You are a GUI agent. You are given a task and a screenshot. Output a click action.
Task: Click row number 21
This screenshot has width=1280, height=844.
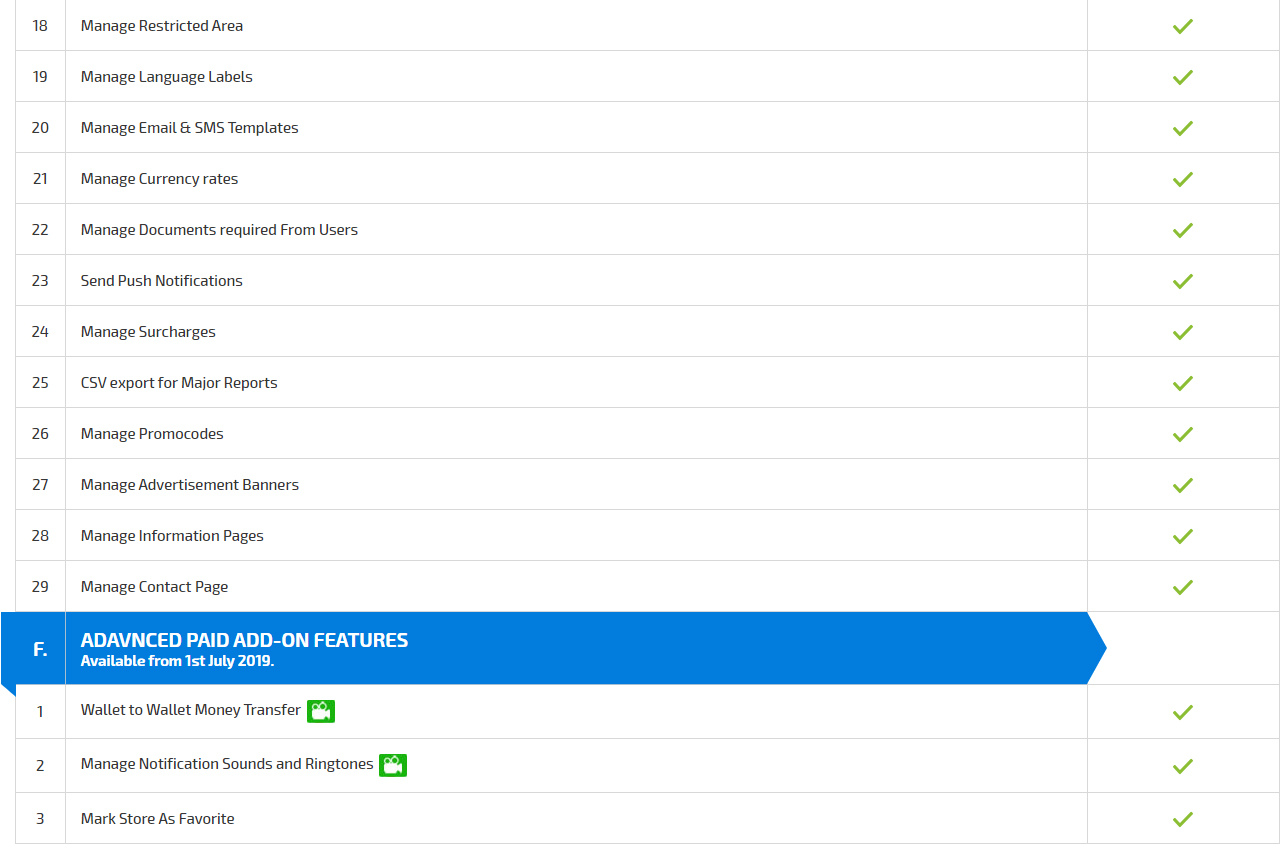[x=40, y=179]
